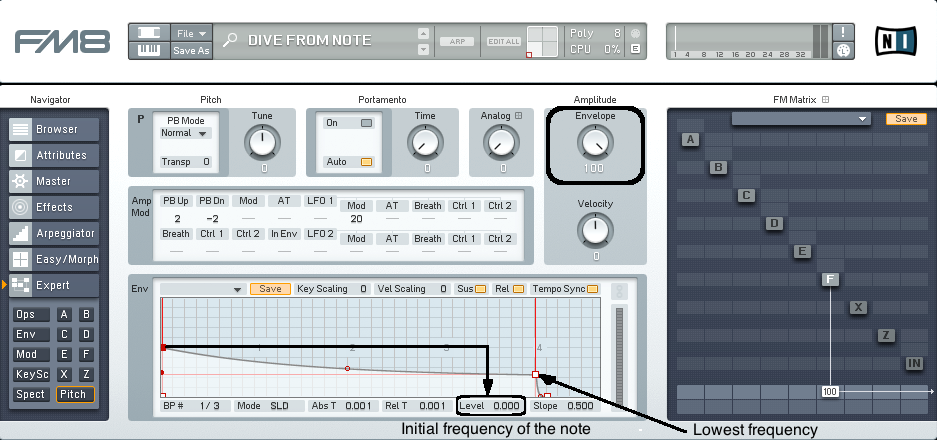Open the File dropdown menu
Image resolution: width=937 pixels, height=440 pixels.
coord(191,33)
